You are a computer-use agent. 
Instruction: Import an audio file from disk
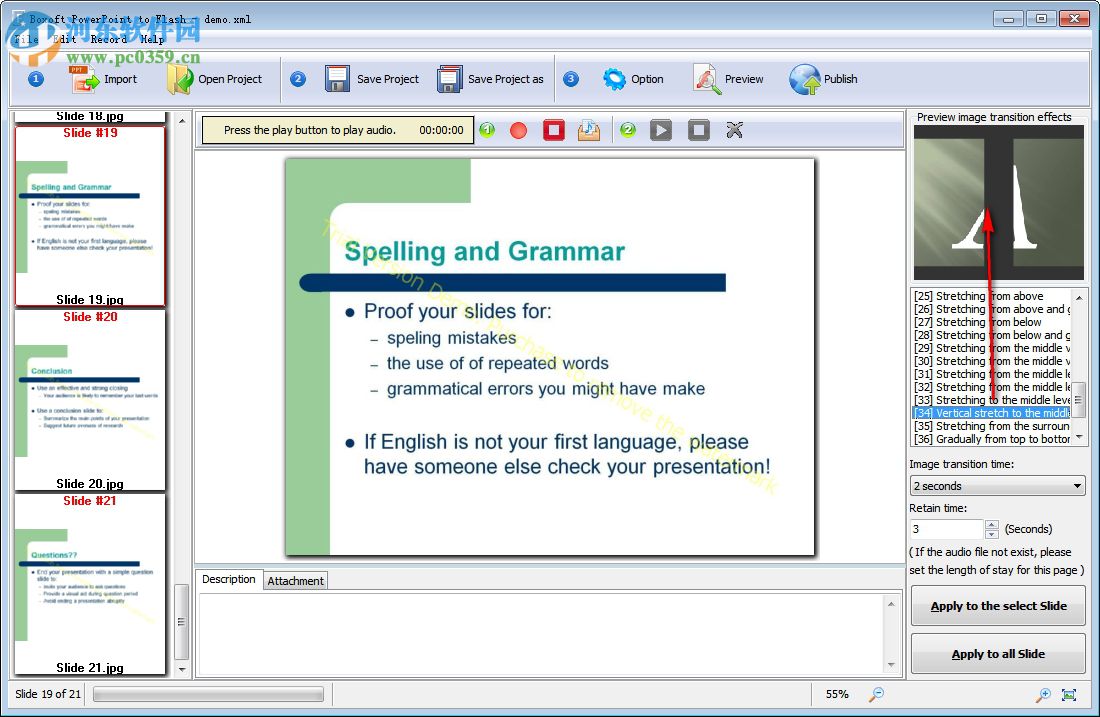click(588, 130)
